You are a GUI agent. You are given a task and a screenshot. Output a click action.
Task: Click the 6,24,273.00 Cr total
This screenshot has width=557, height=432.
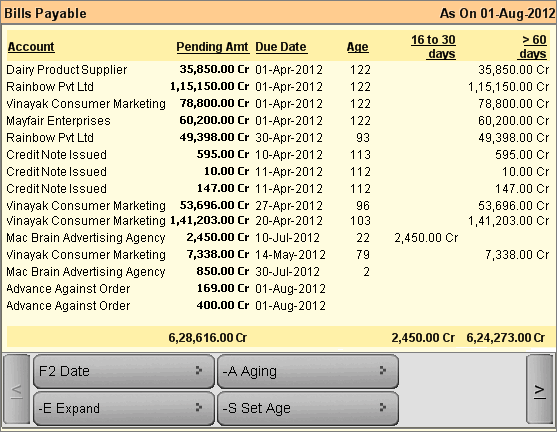pos(505,338)
